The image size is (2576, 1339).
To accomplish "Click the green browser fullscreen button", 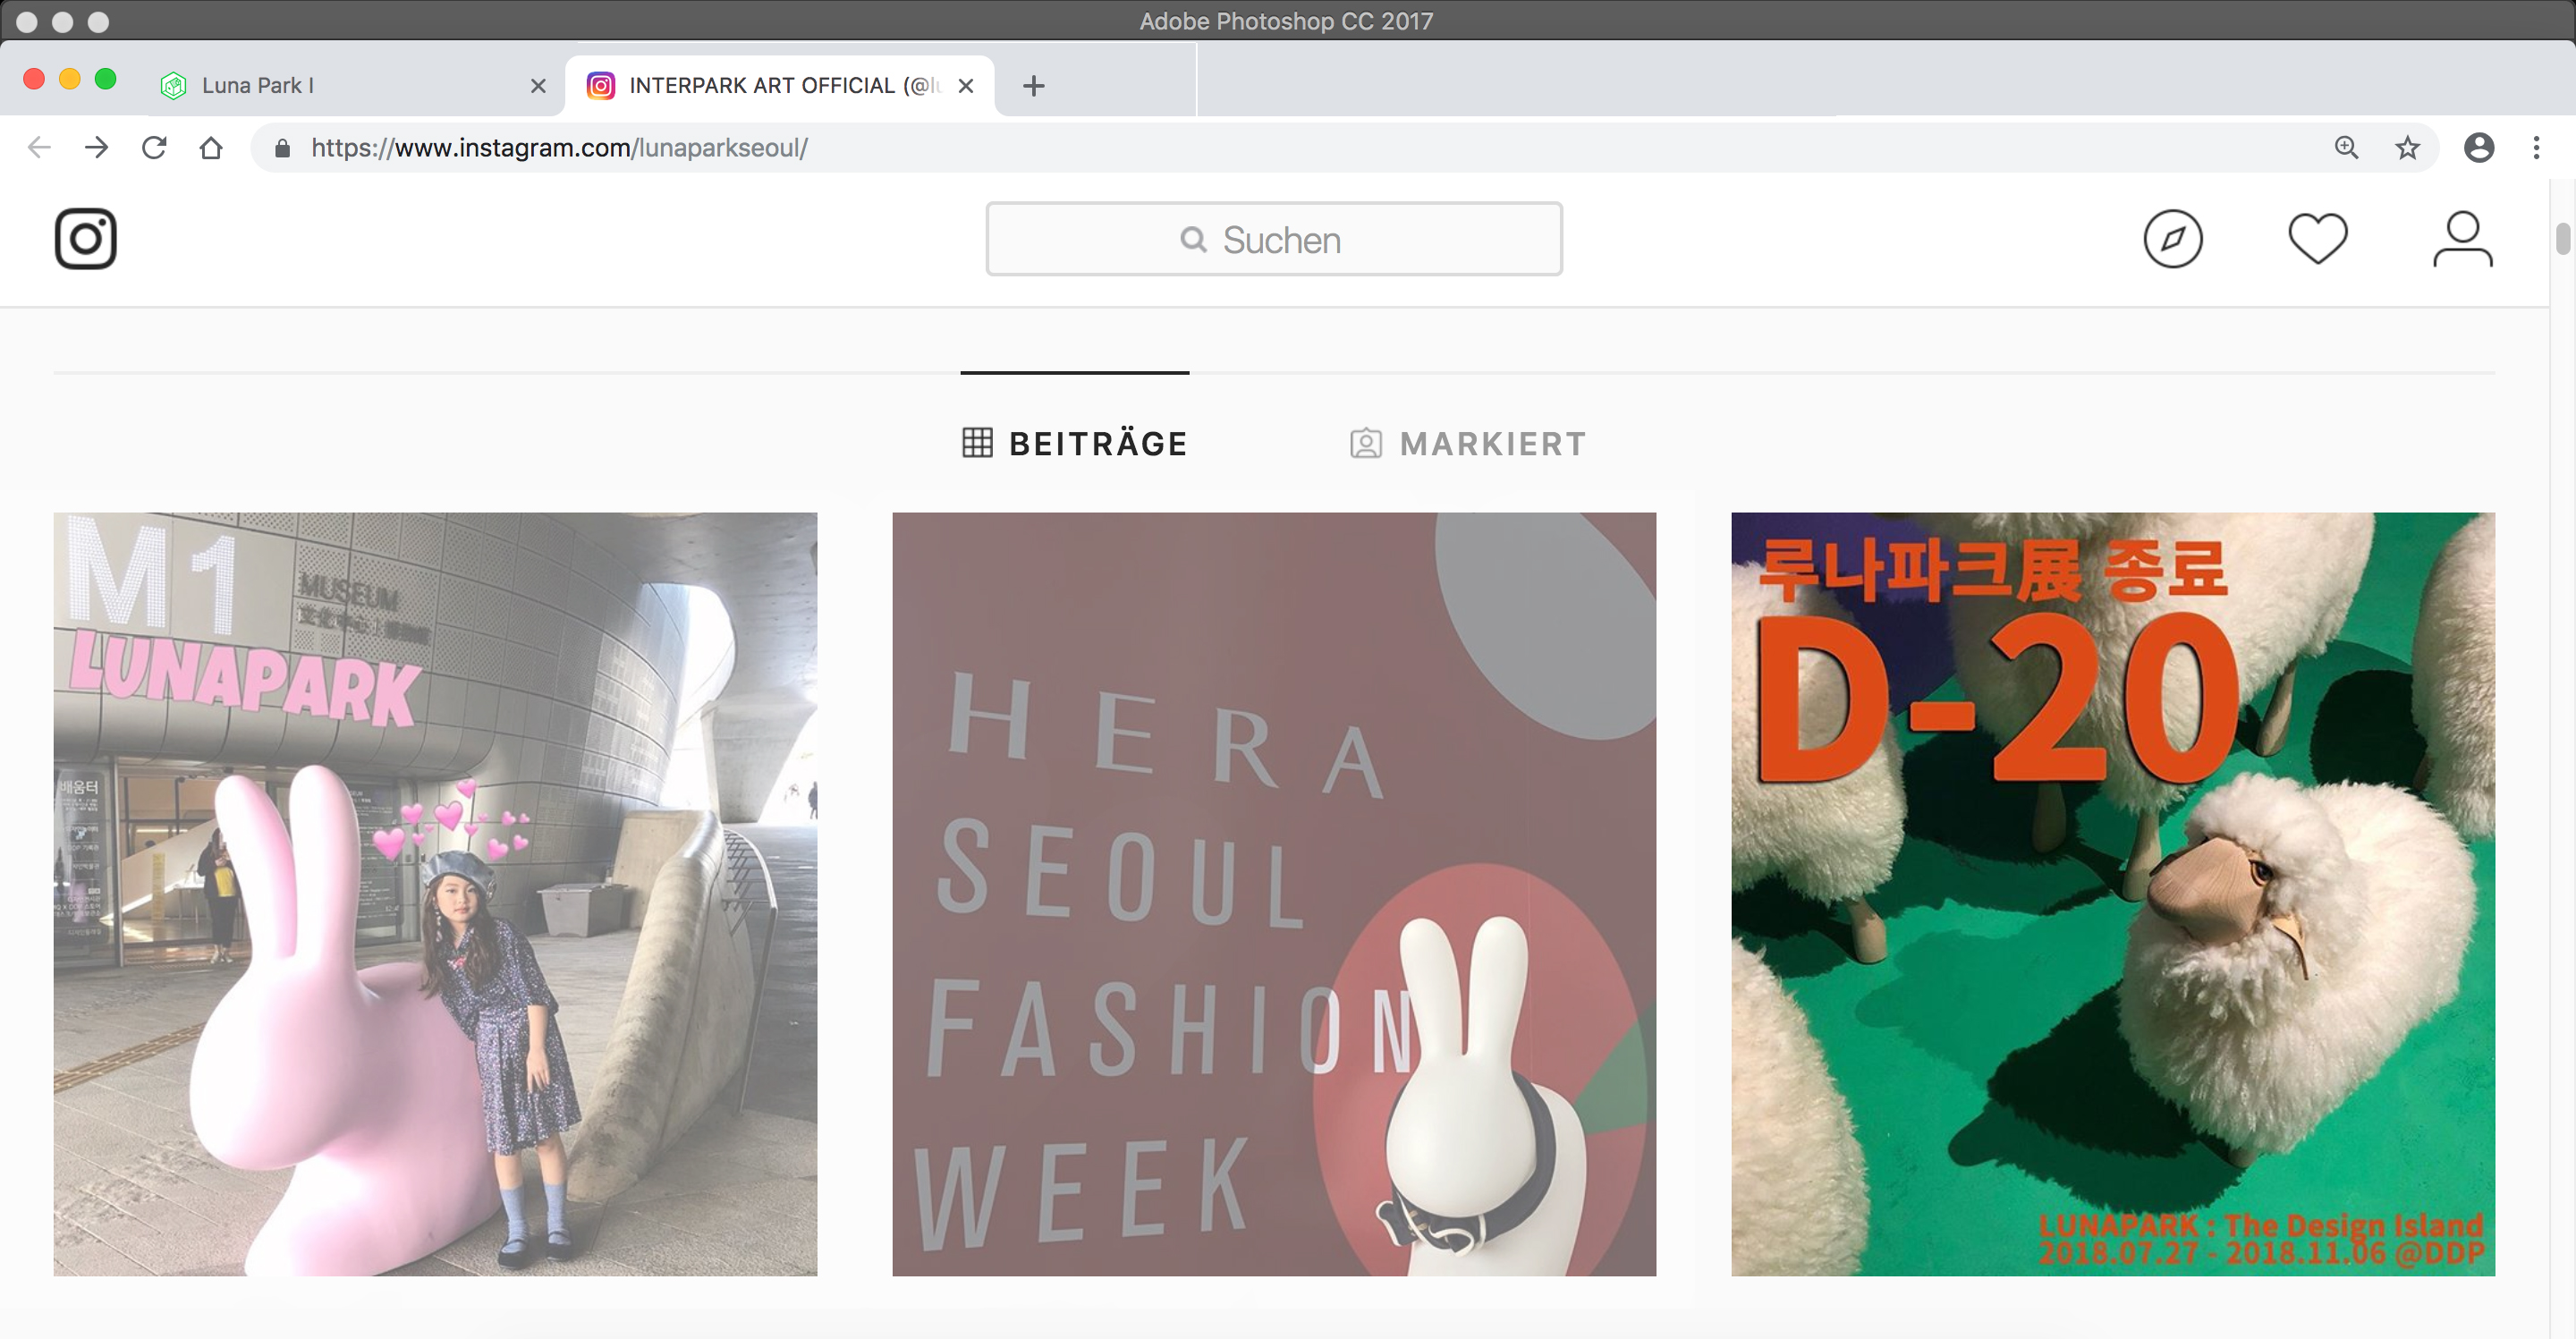I will (x=106, y=80).
